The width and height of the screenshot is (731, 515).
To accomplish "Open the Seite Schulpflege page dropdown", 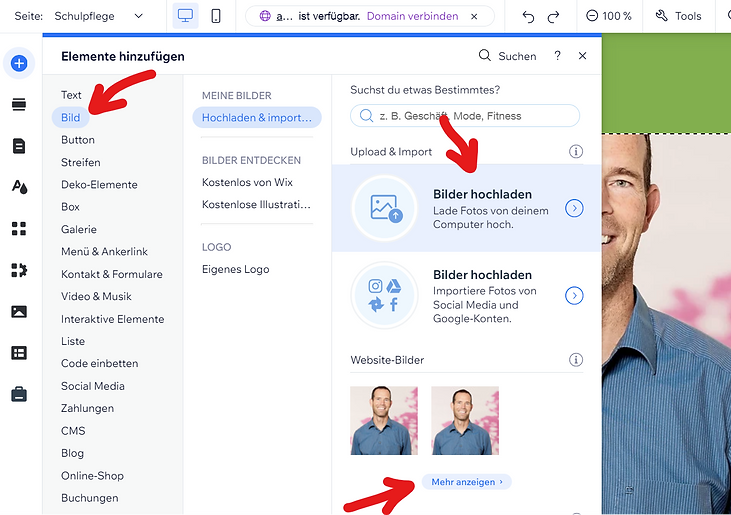I will tap(98, 16).
